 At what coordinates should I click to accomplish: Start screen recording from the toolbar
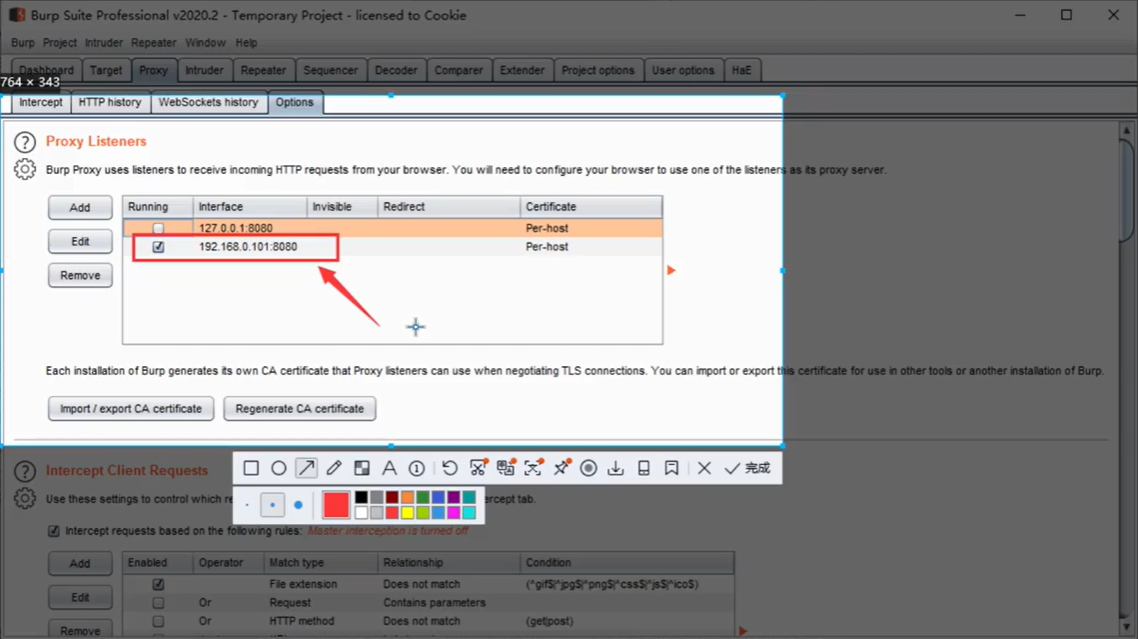point(589,468)
